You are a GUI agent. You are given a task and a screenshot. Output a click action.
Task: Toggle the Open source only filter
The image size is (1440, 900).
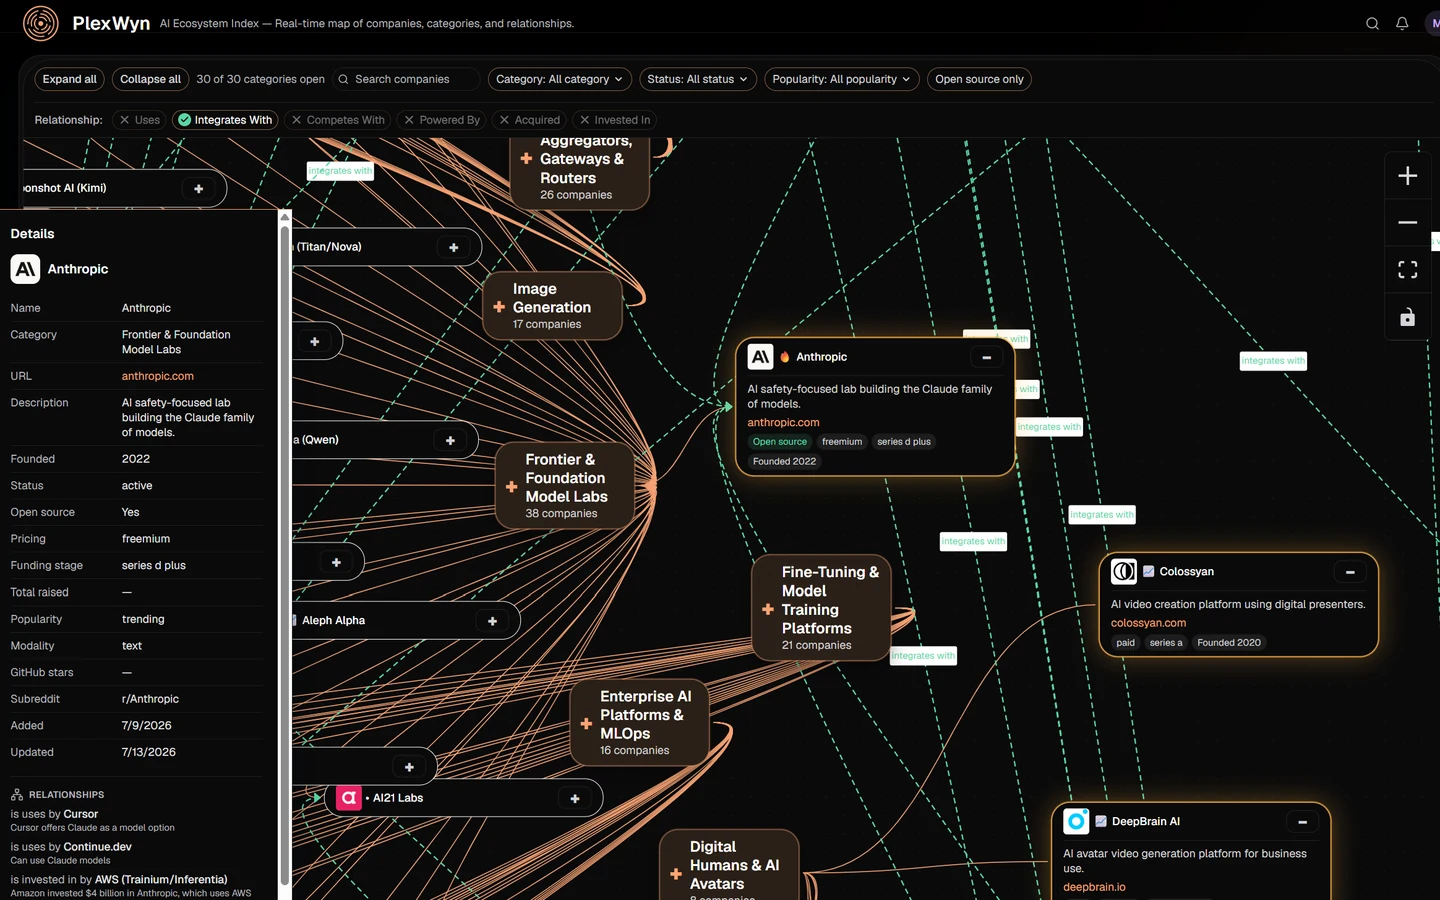coord(979,79)
